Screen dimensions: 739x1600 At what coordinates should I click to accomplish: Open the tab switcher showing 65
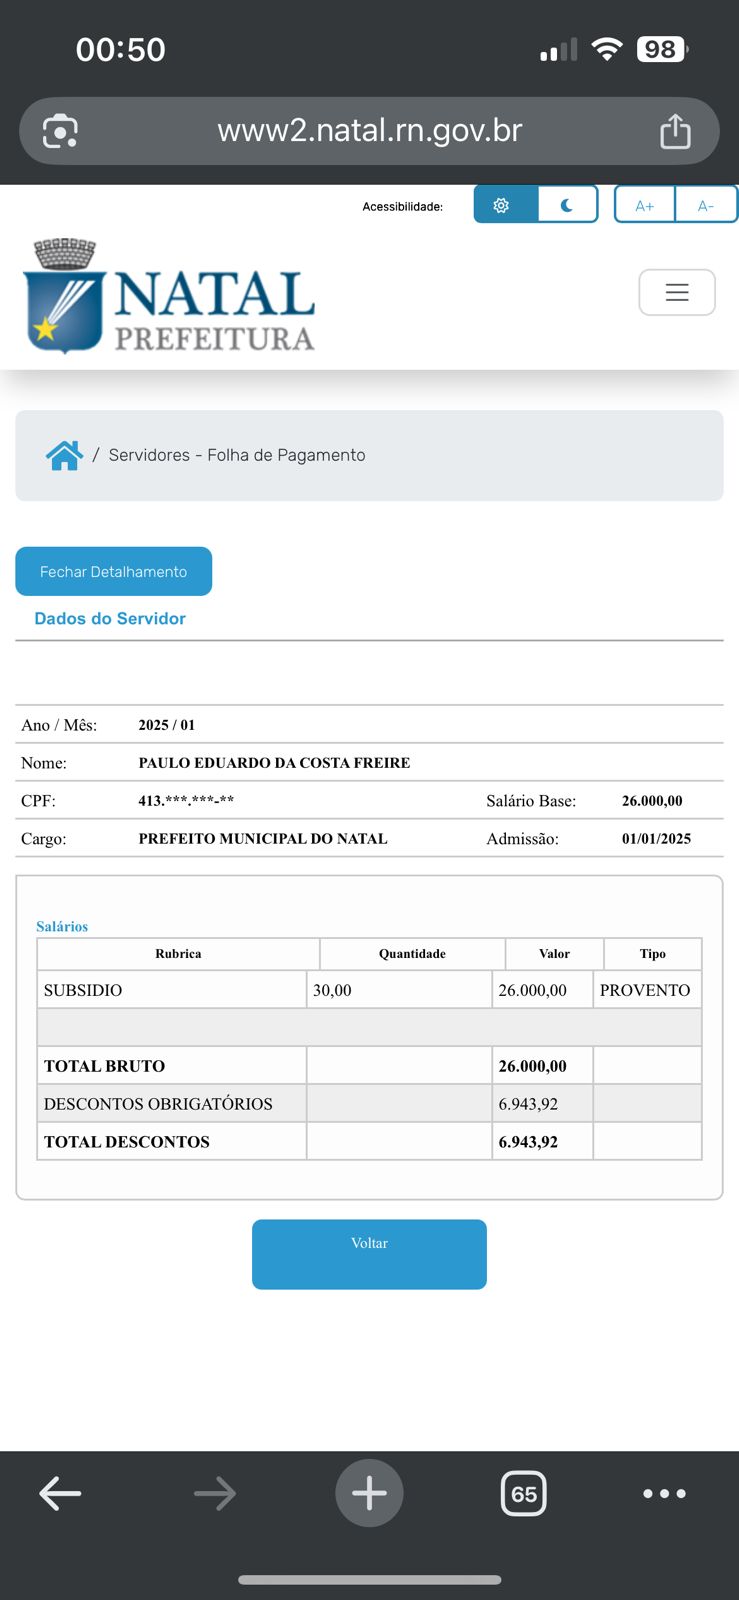tap(523, 1493)
